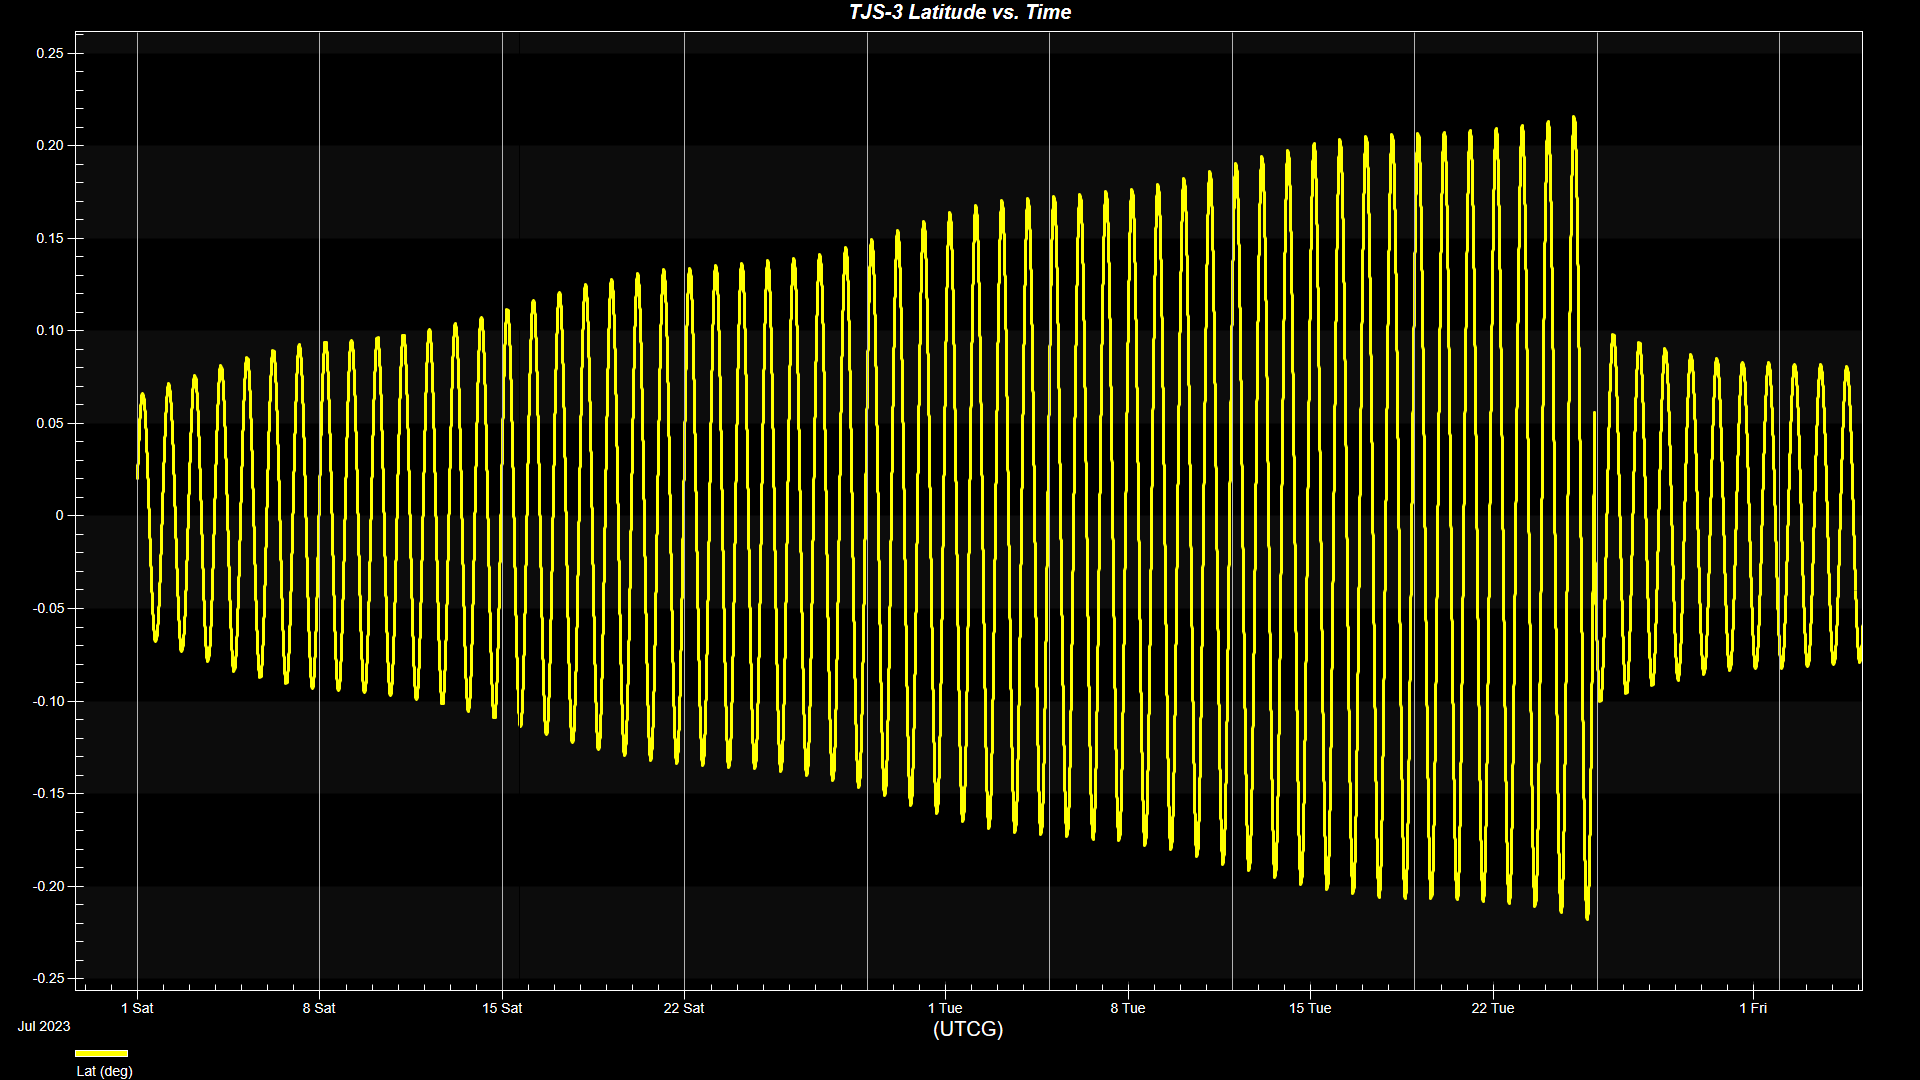Click the '1 Fri' x-axis date label
This screenshot has width=1920, height=1080.
click(x=1753, y=1008)
